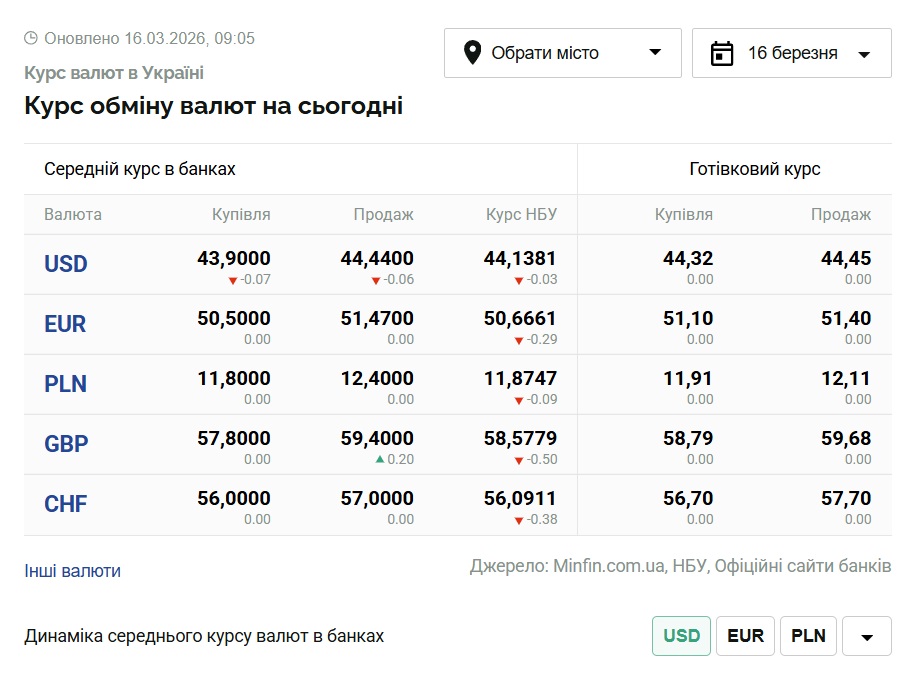Switch chart to EUR
915x677 pixels.
pos(745,636)
